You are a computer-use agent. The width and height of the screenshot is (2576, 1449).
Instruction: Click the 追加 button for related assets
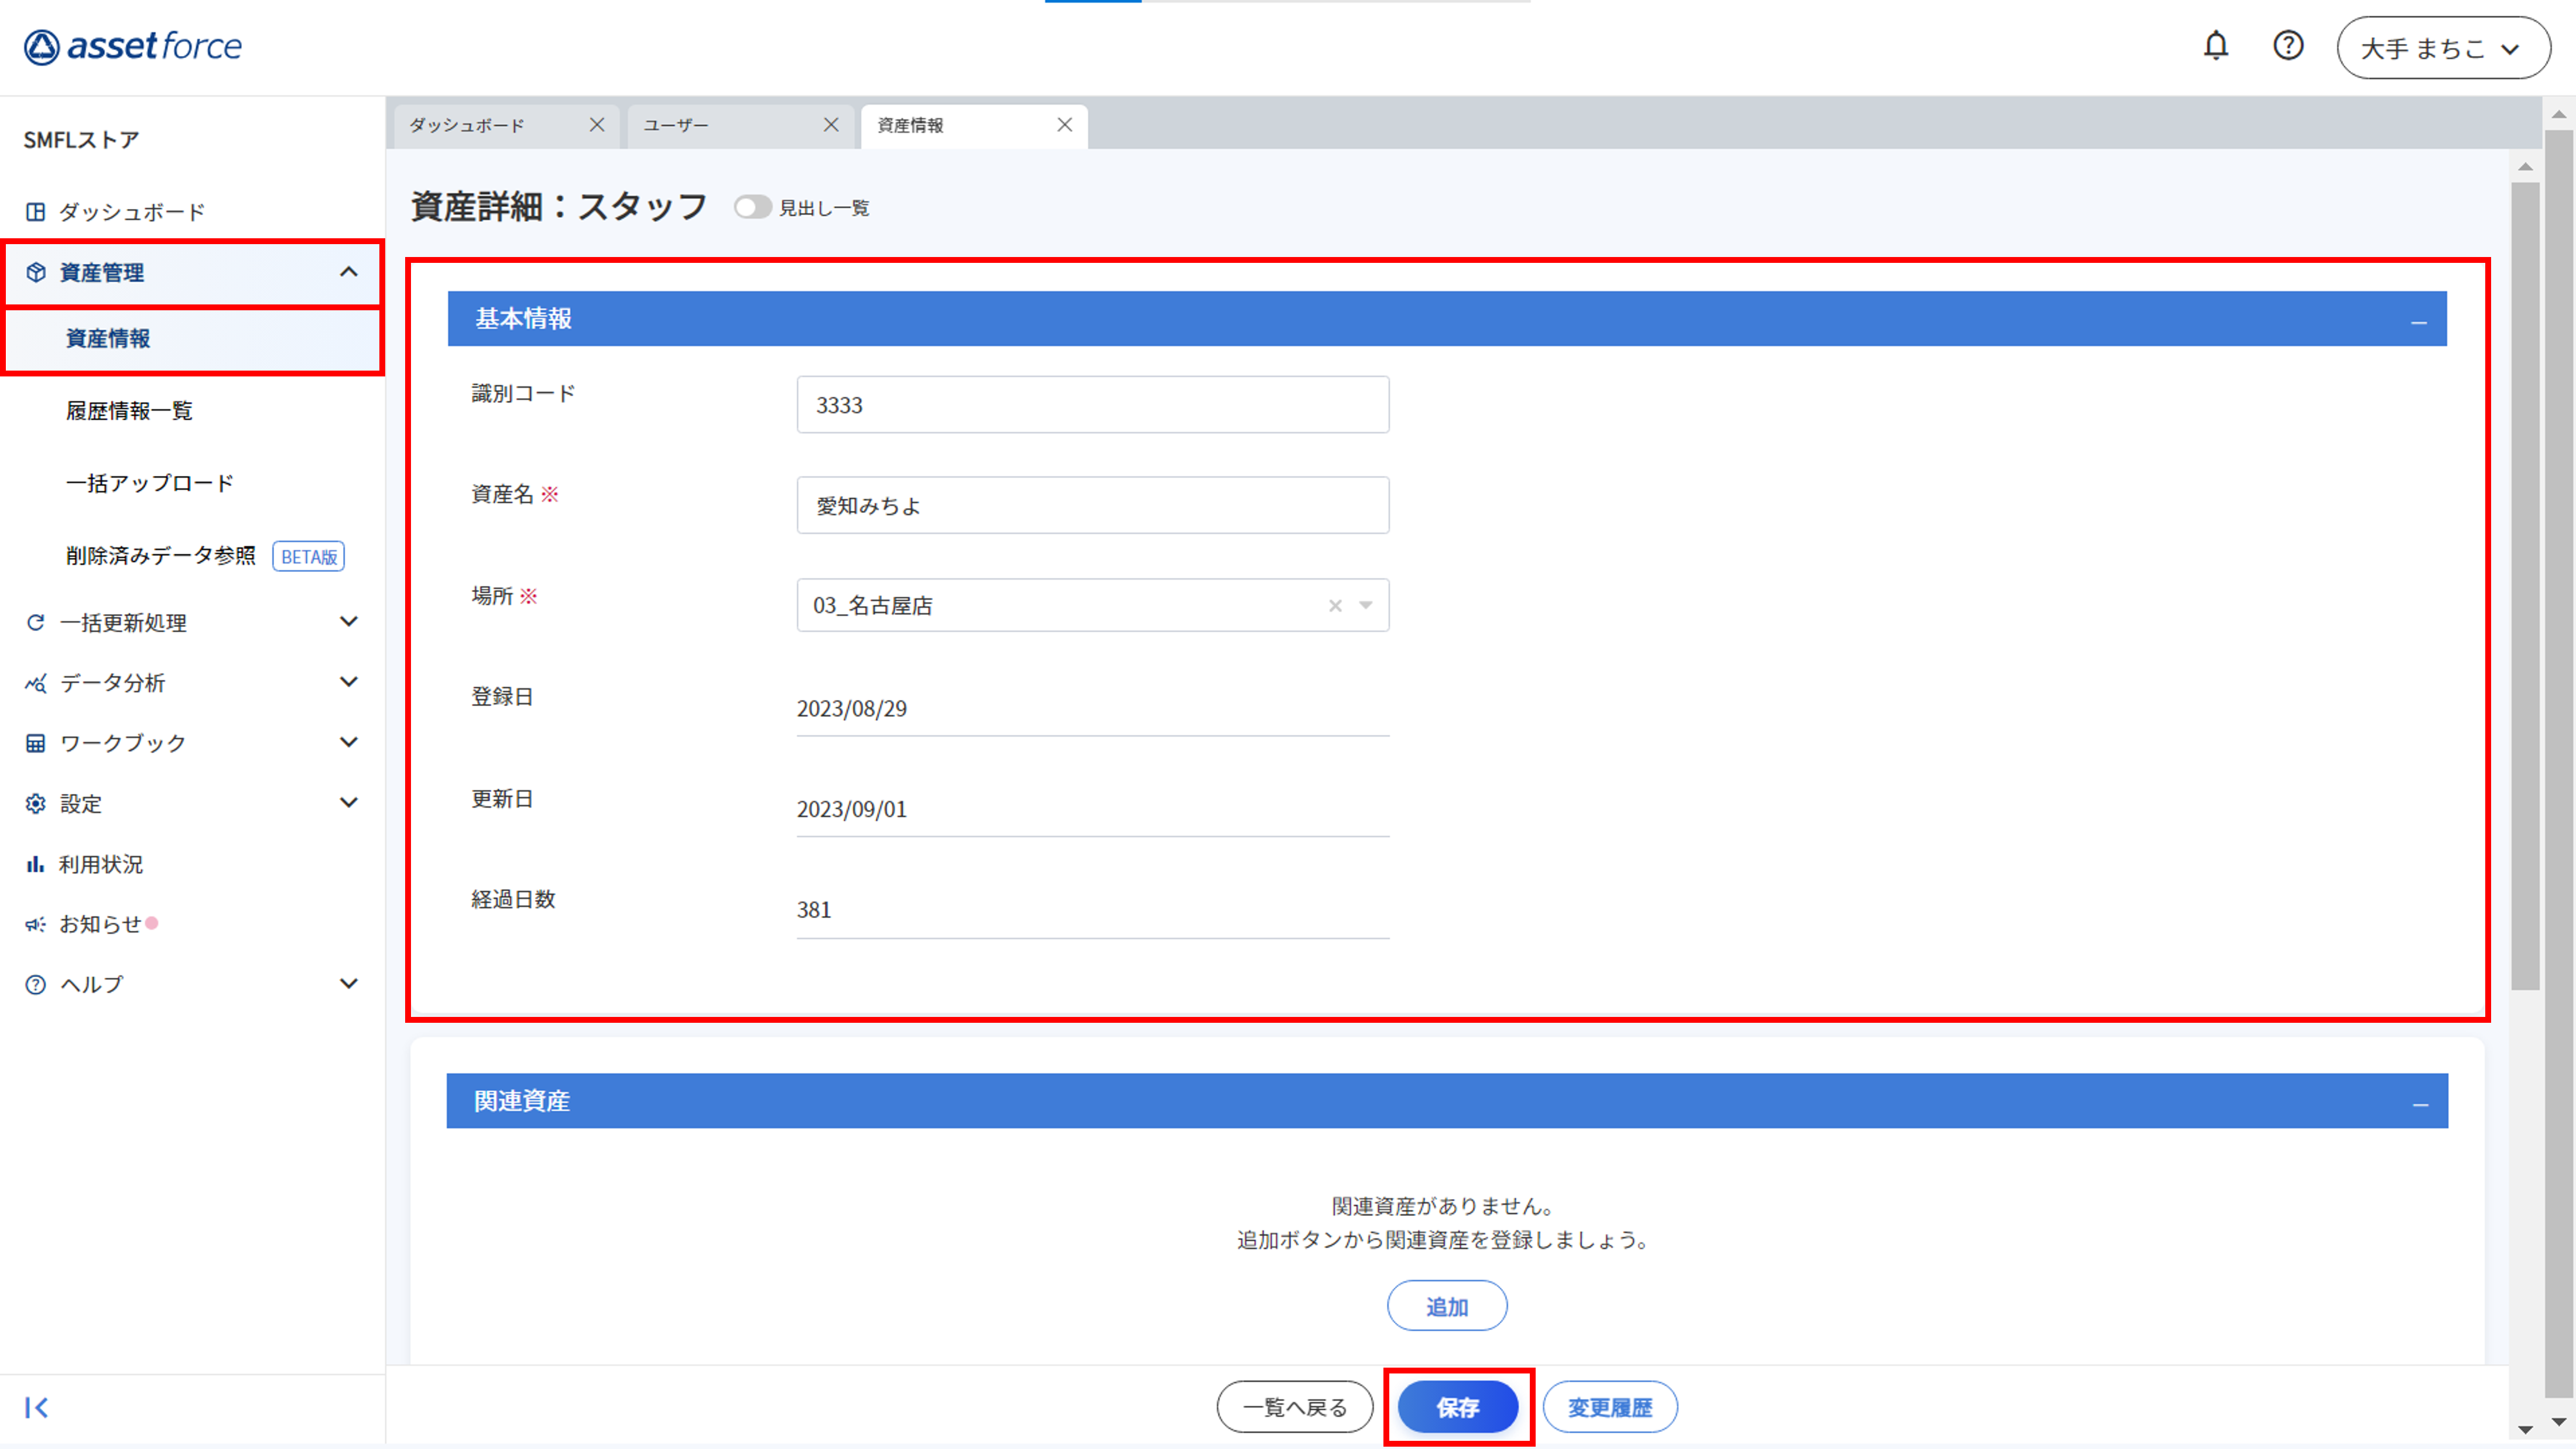(x=1446, y=1306)
